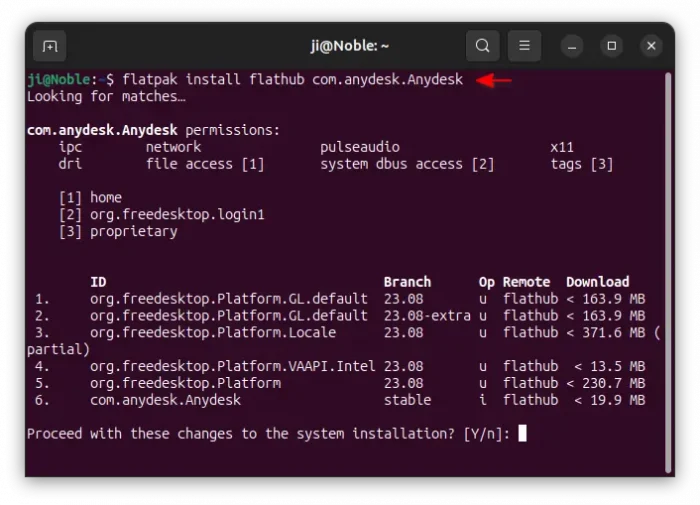Click the '23.08-extra' branch value
700x505 pixels.
427,316
